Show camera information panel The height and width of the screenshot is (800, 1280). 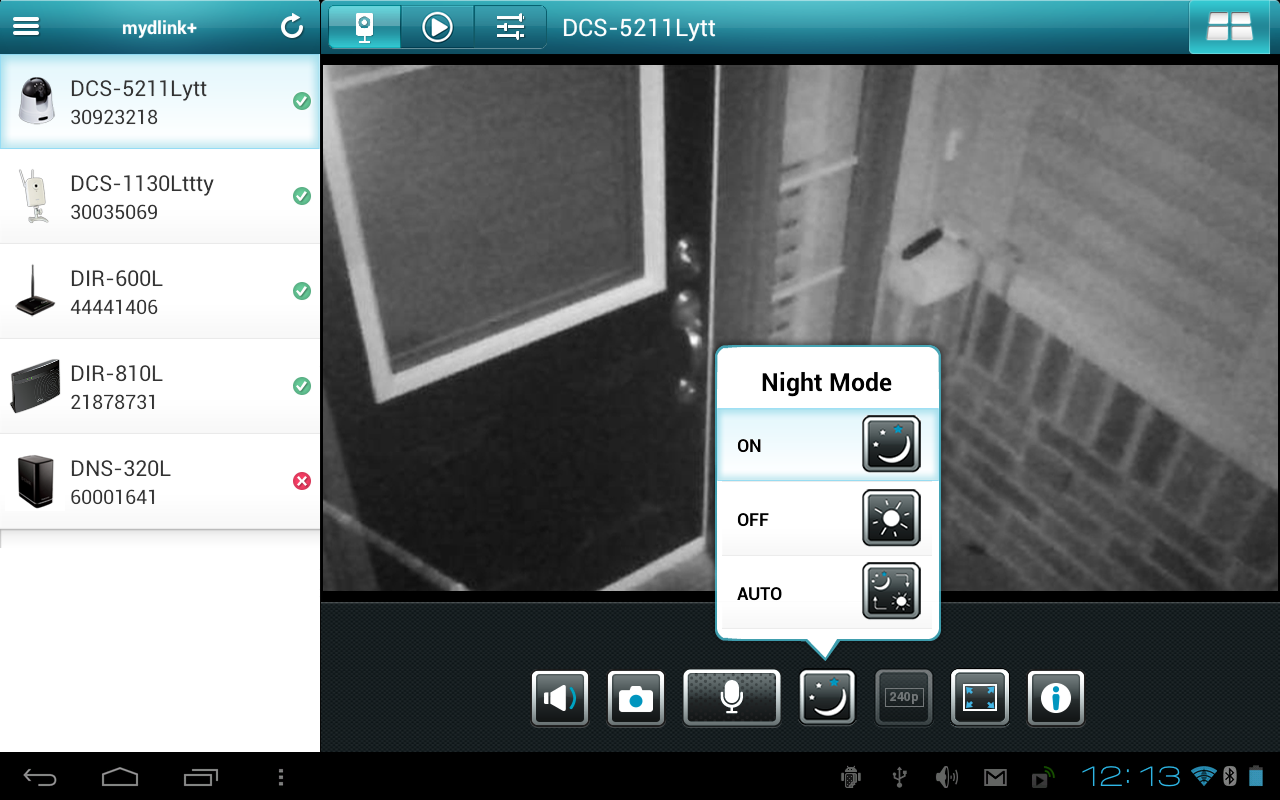pos(1055,698)
